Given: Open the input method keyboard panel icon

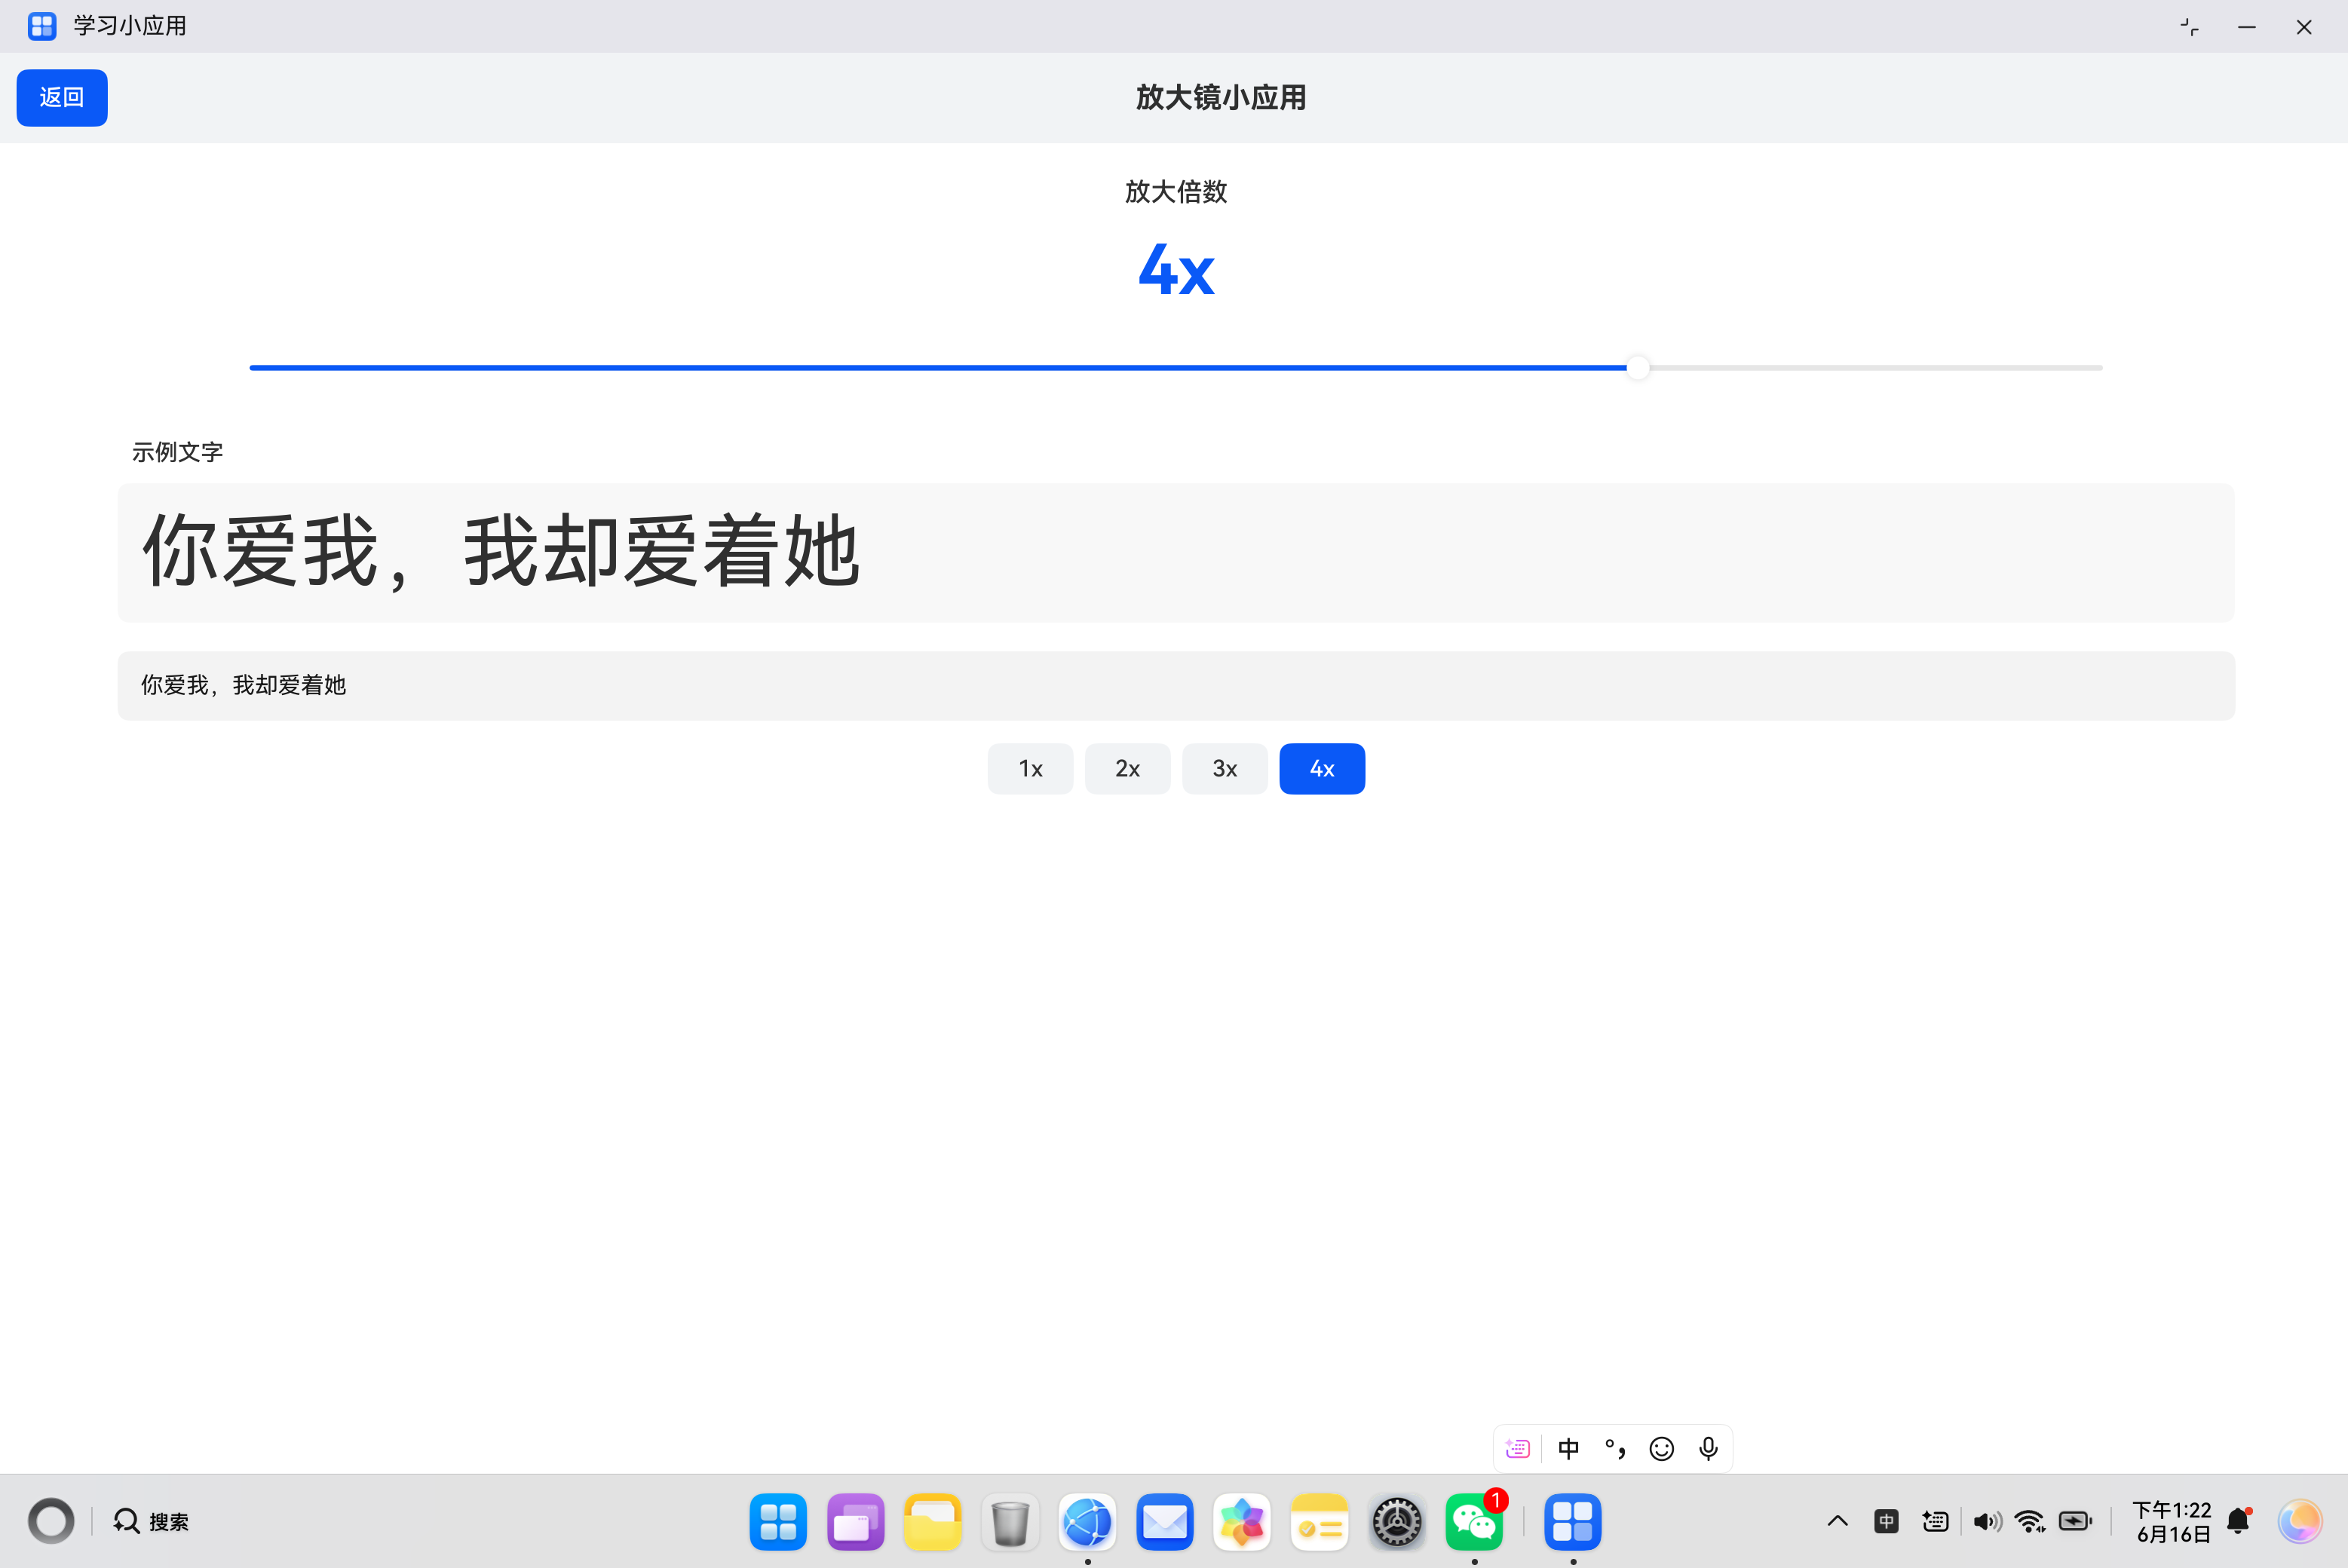Looking at the screenshot, I should click(x=1517, y=1448).
